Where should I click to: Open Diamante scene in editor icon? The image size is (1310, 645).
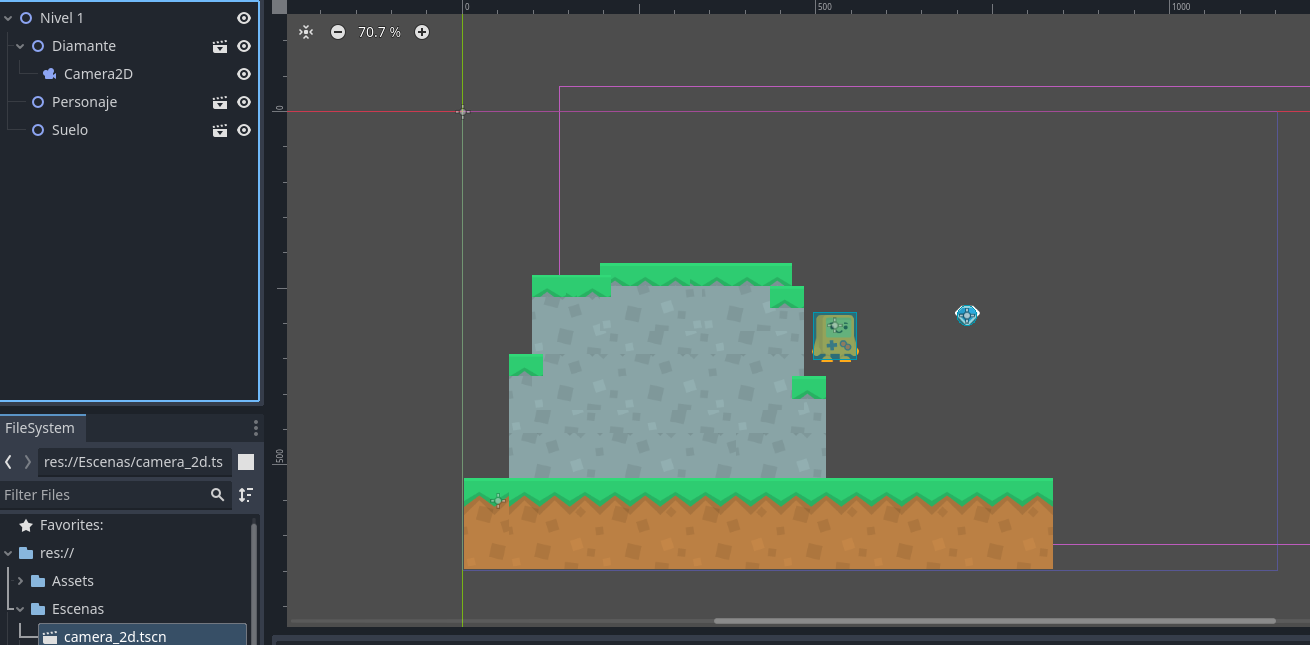[x=220, y=46]
